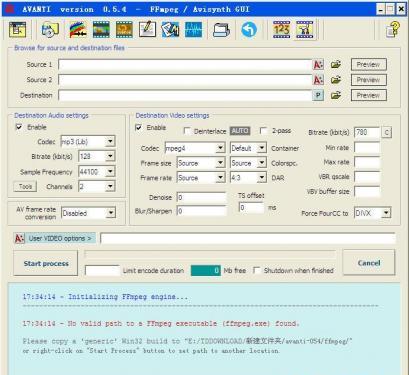Viewport: 409px width, 375px height.
Task: Click the P button beside Destination field
Action: tap(318, 95)
